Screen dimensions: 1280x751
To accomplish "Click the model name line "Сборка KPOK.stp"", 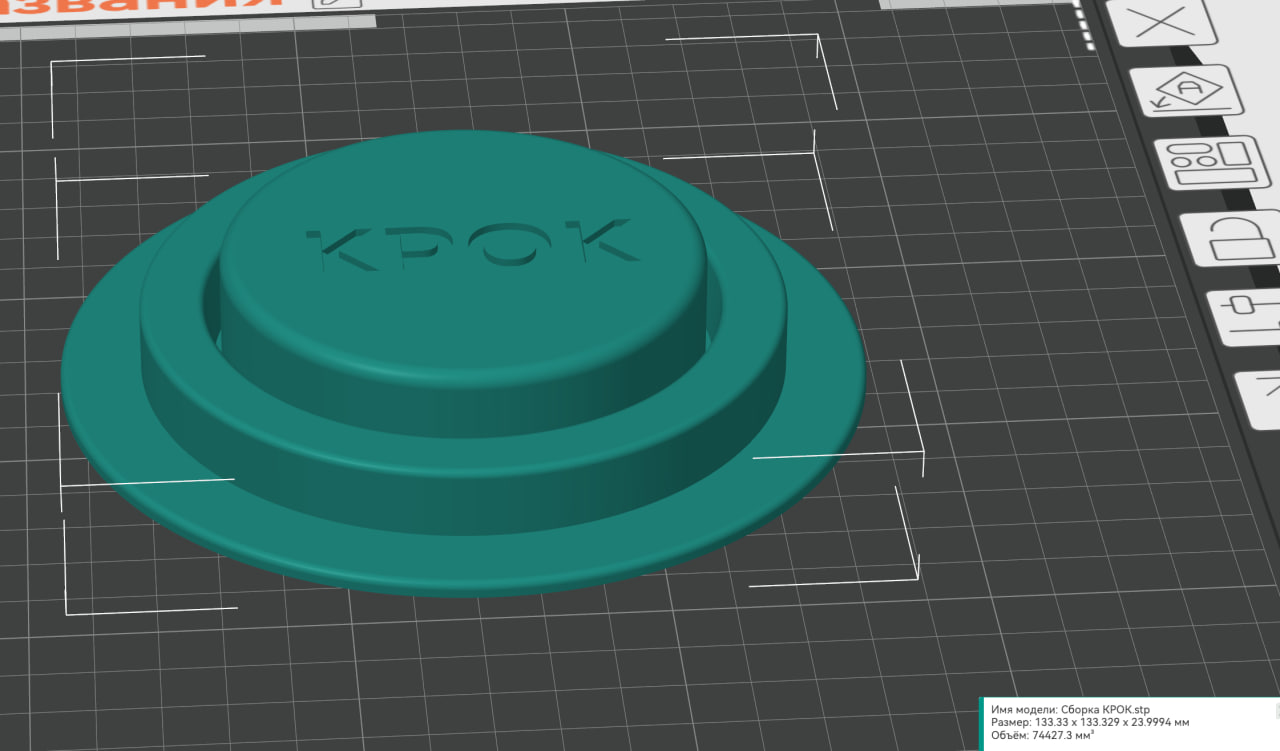I will (1070, 709).
